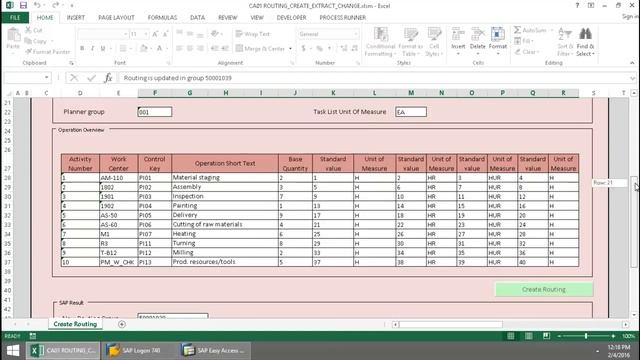Click the zoom slider handle
The image size is (640, 360).
(586, 336)
